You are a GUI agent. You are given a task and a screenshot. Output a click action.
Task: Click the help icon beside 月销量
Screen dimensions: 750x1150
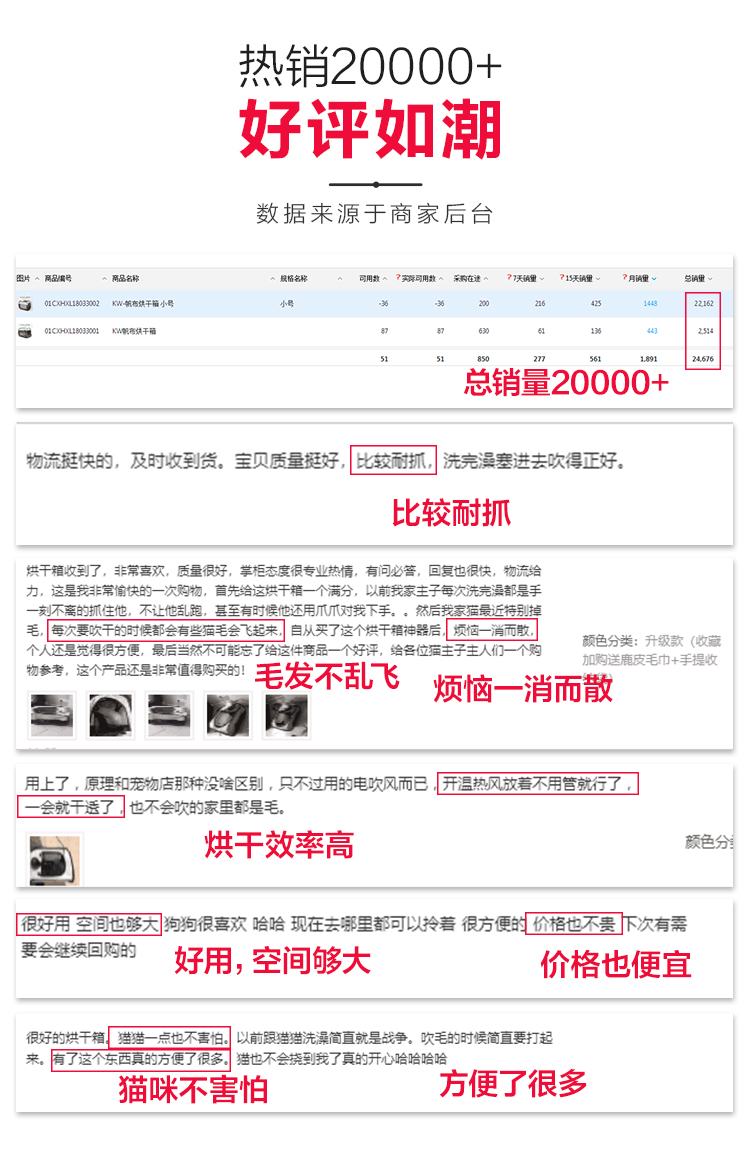coord(625,277)
